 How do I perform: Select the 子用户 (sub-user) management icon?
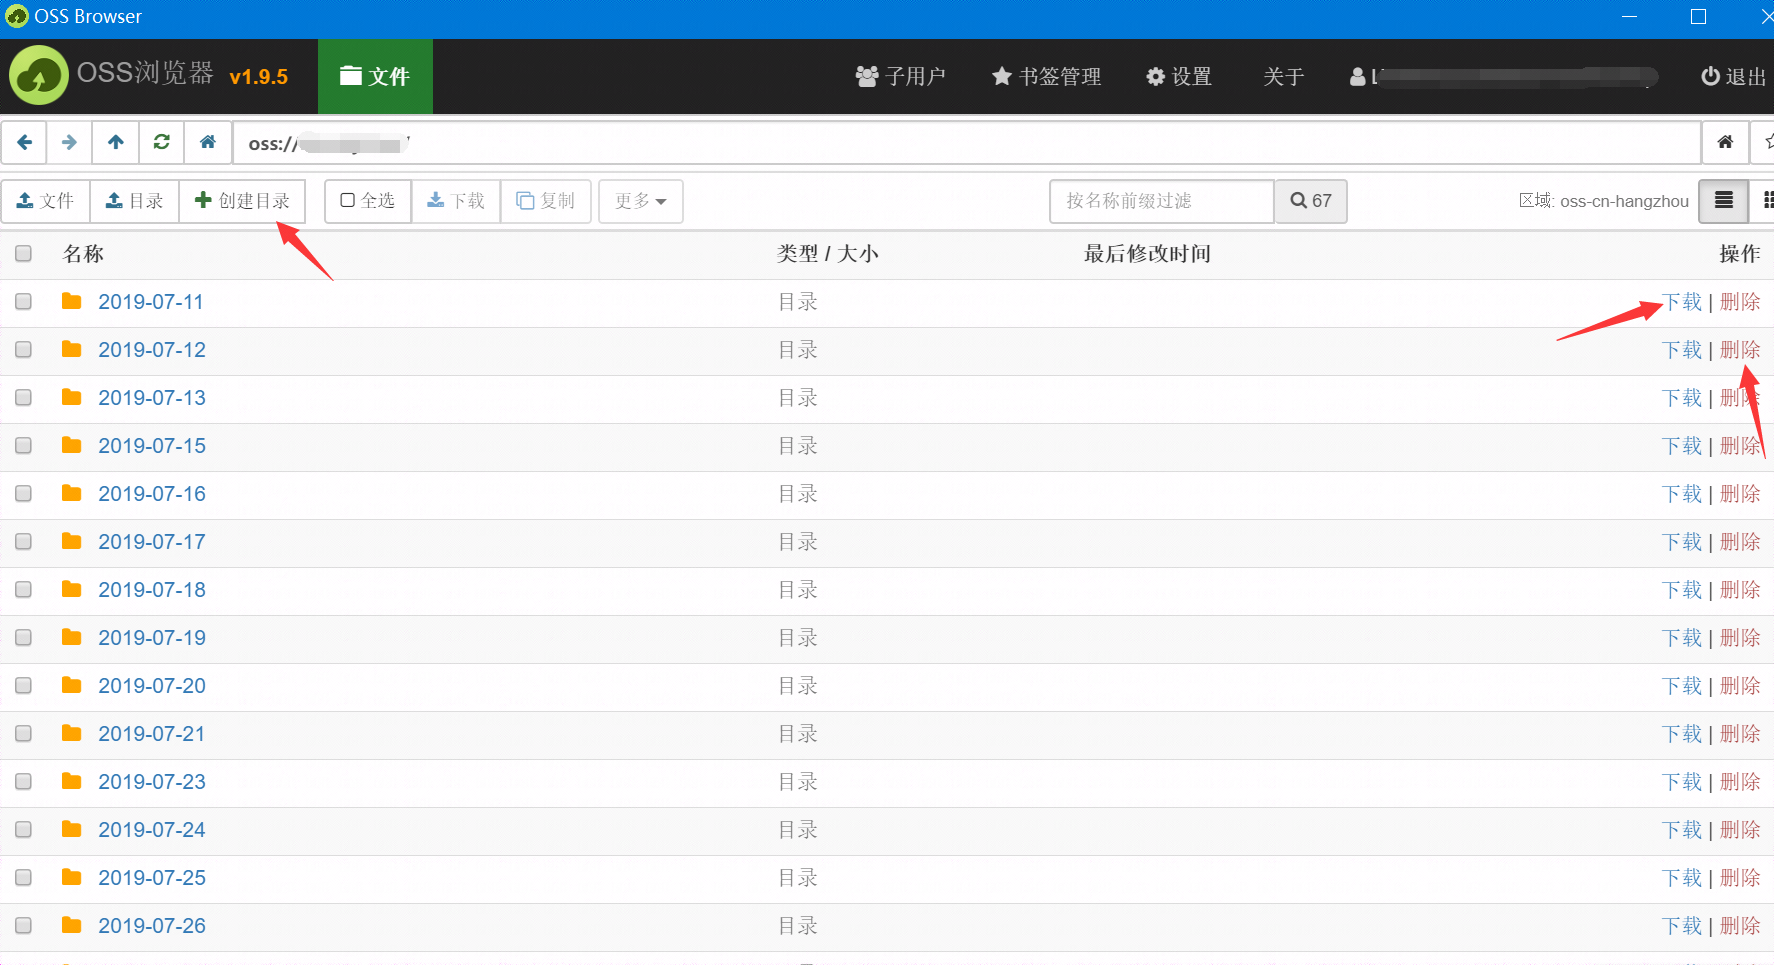(x=900, y=77)
